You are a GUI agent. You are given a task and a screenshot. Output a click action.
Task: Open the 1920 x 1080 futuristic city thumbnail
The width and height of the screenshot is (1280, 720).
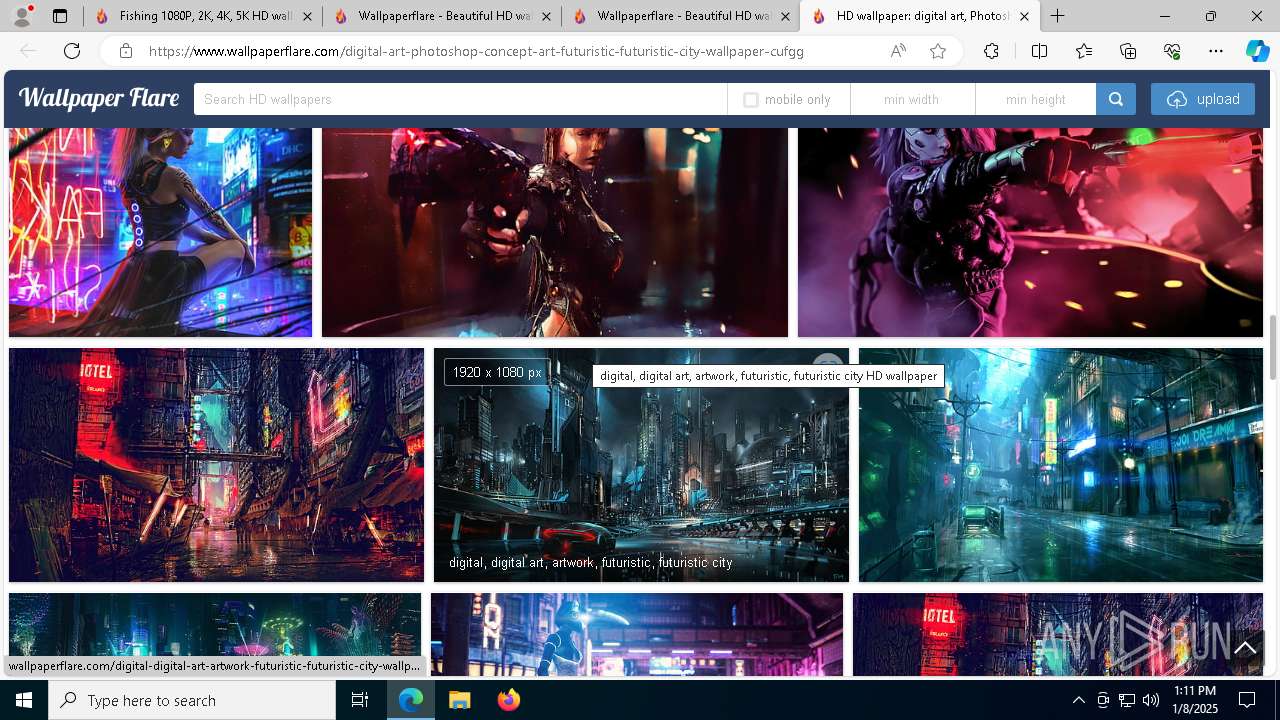tap(641, 465)
